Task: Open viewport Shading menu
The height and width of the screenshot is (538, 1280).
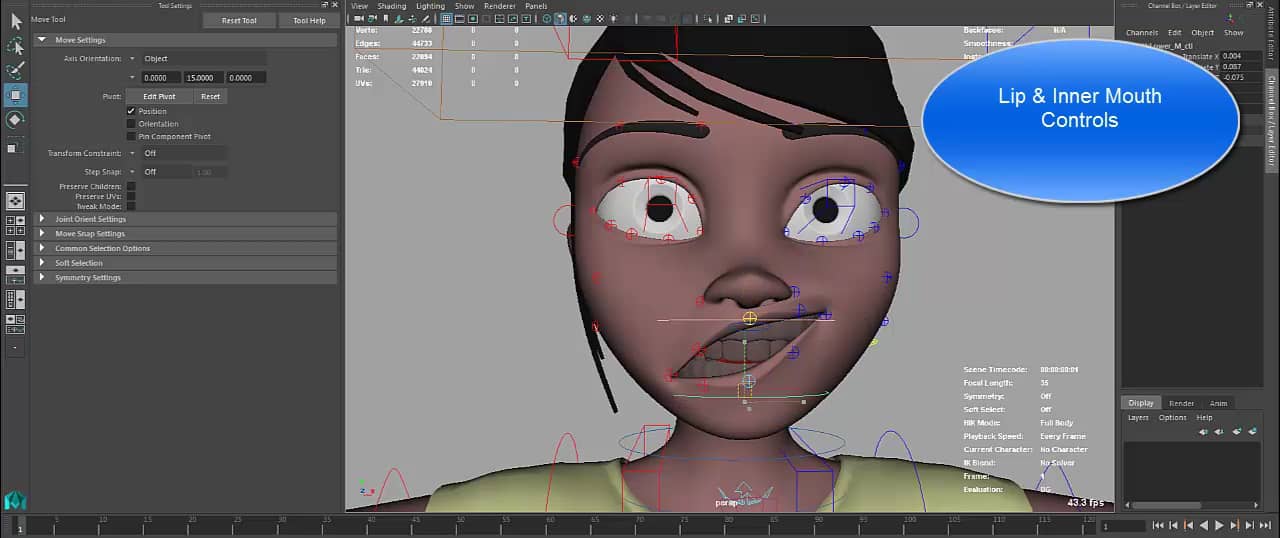Action: pos(392,6)
